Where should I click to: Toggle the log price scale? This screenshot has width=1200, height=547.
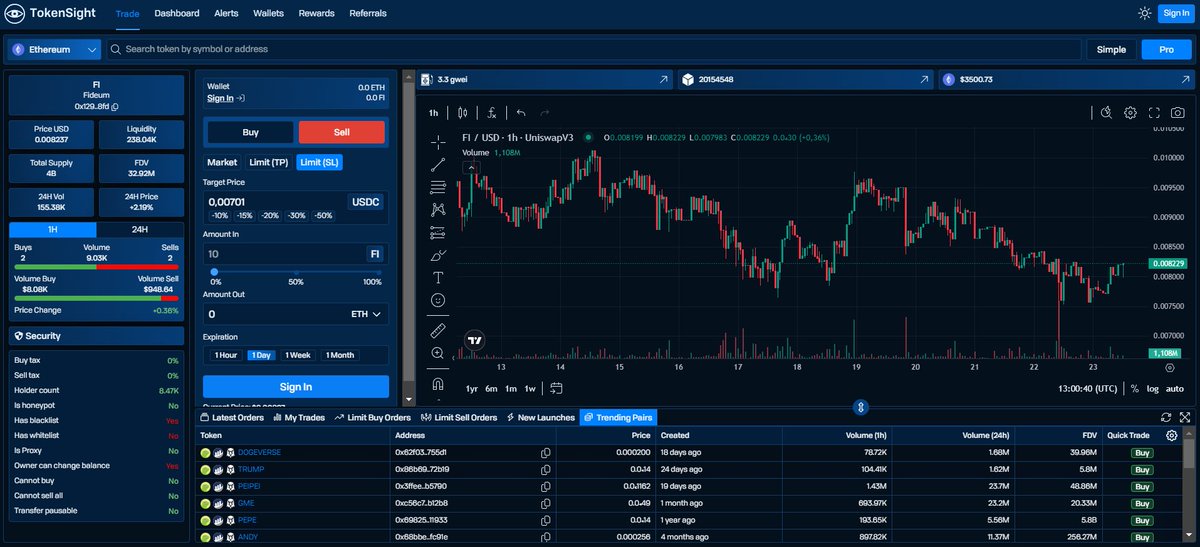[x=1153, y=388]
